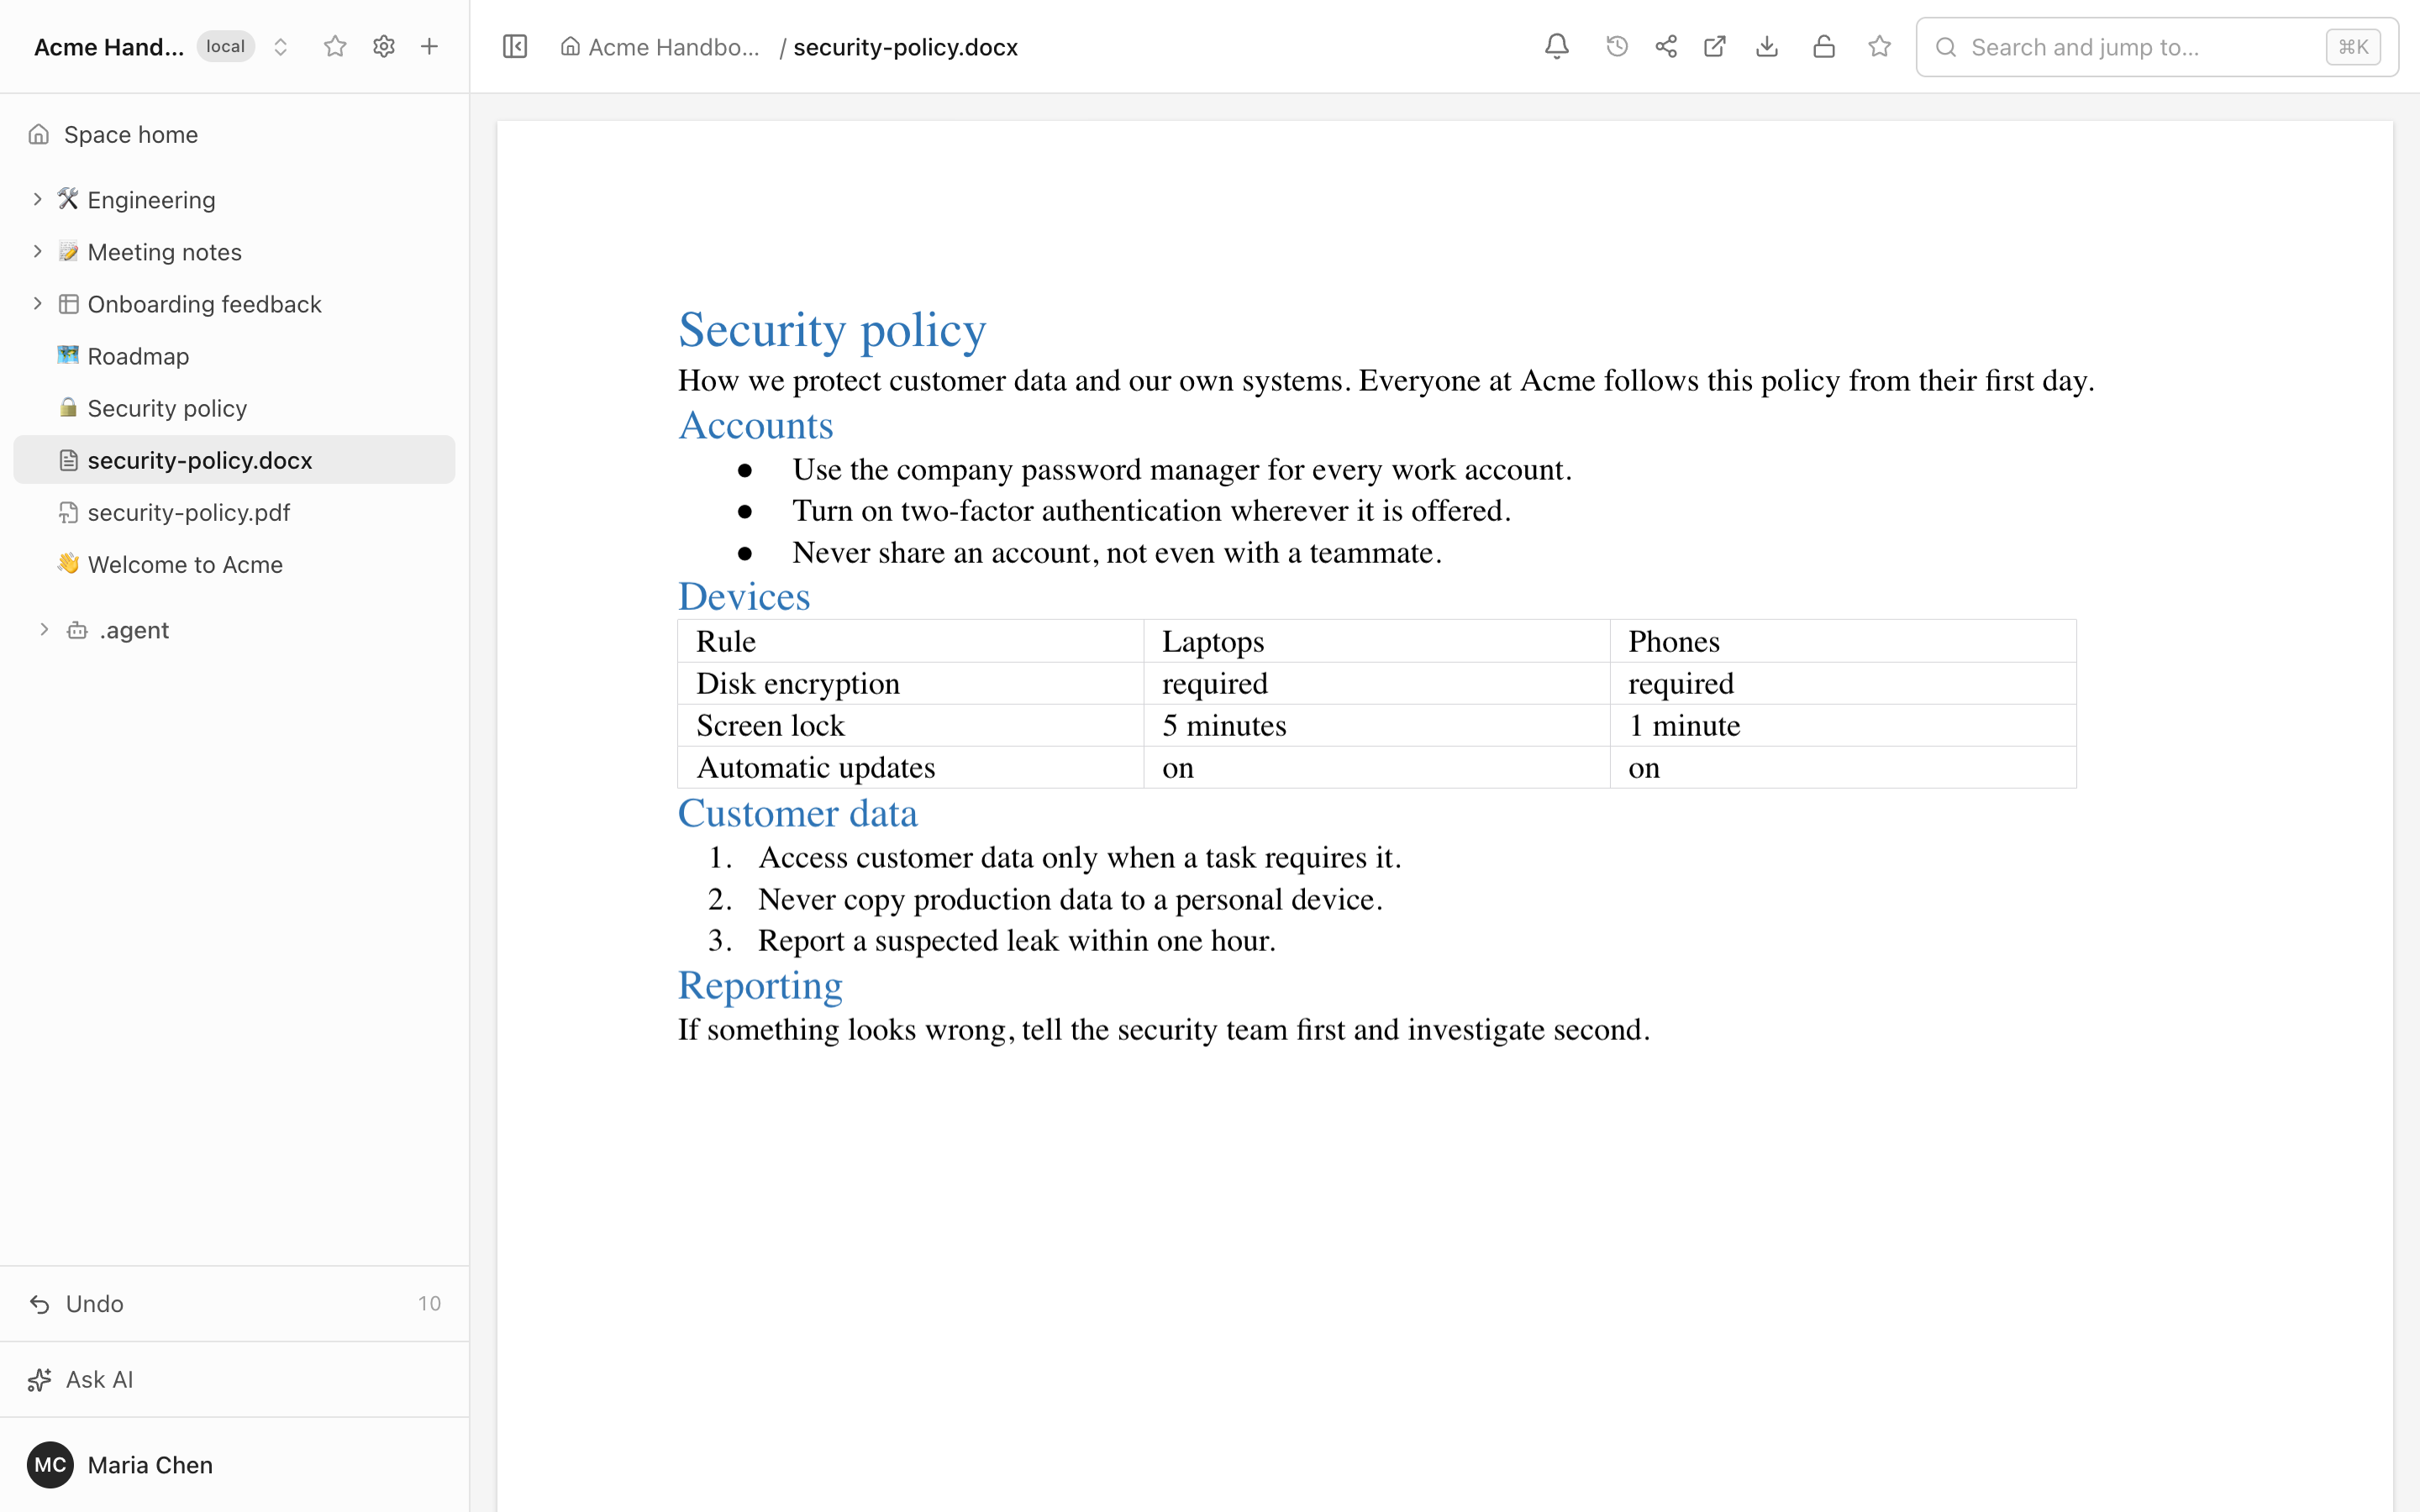2420x1512 pixels.
Task: Open the Space home page
Action: [234, 134]
